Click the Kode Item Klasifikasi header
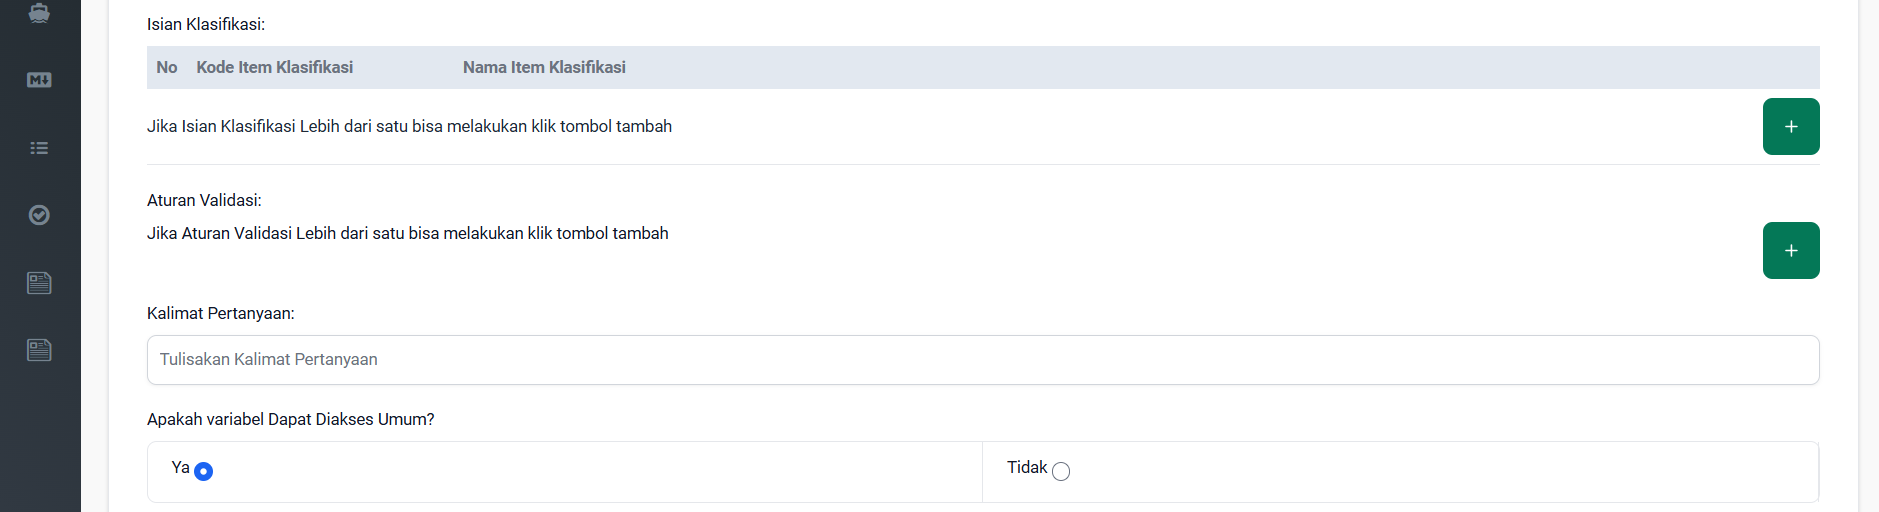 [275, 67]
